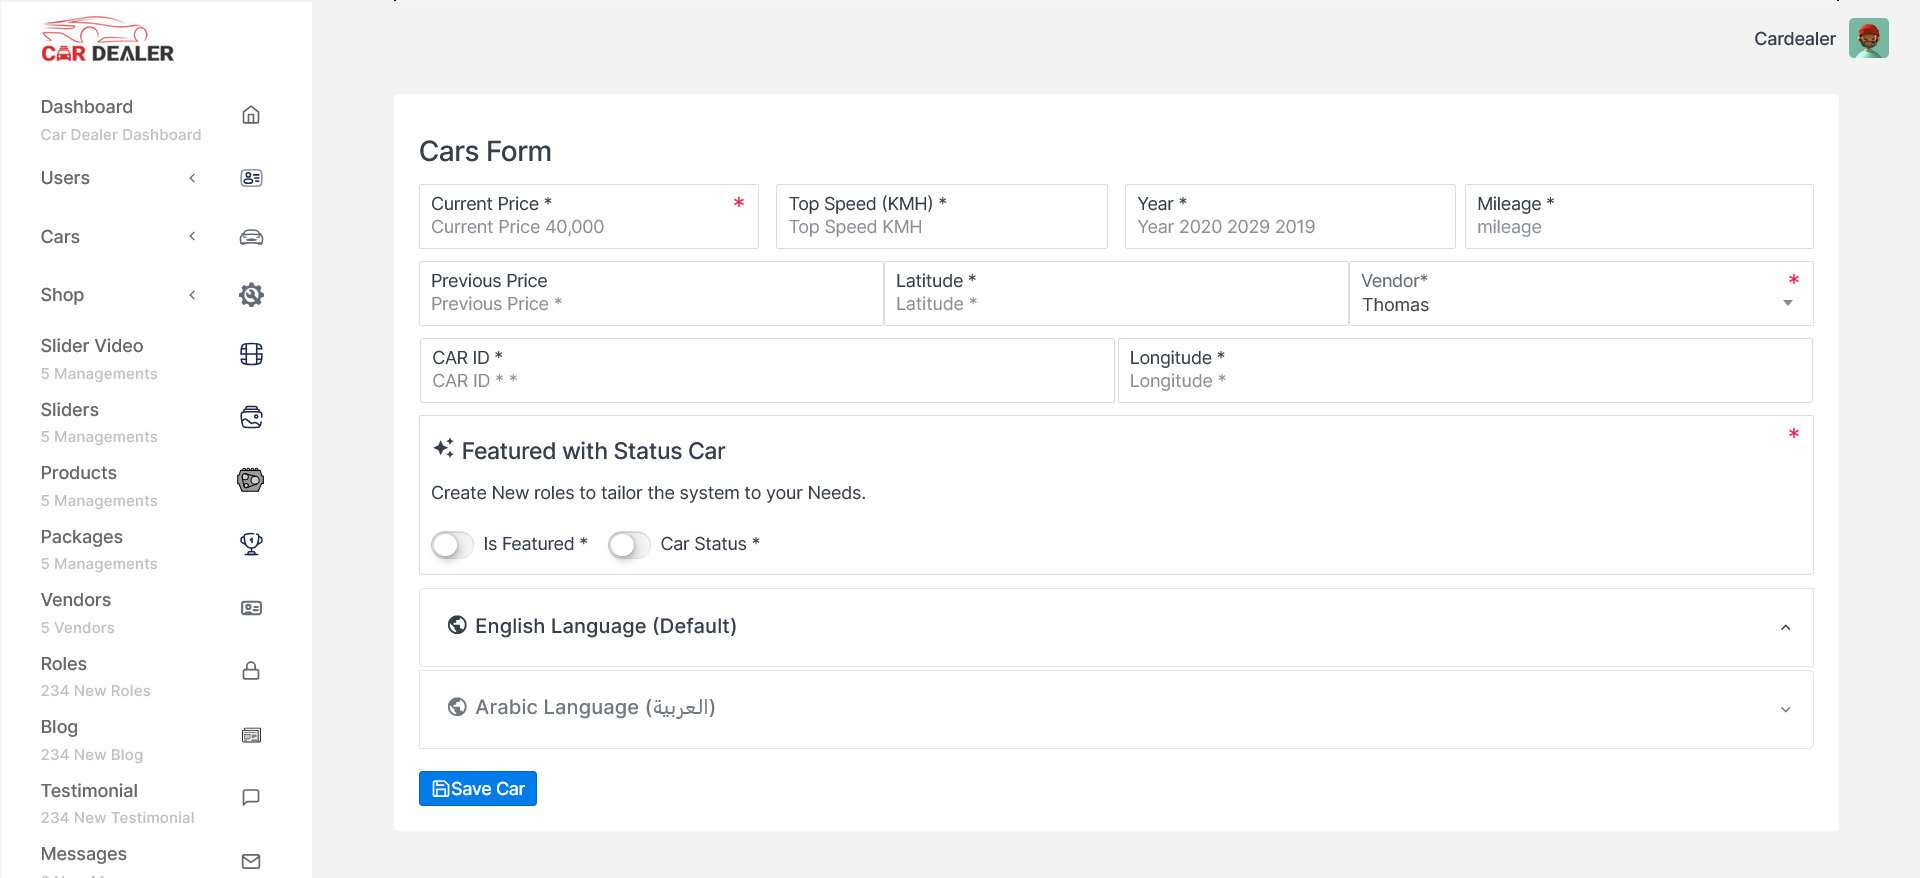Viewport: 1920px width, 878px height.
Task: Click the Car Dealer logo
Action: coord(107,41)
